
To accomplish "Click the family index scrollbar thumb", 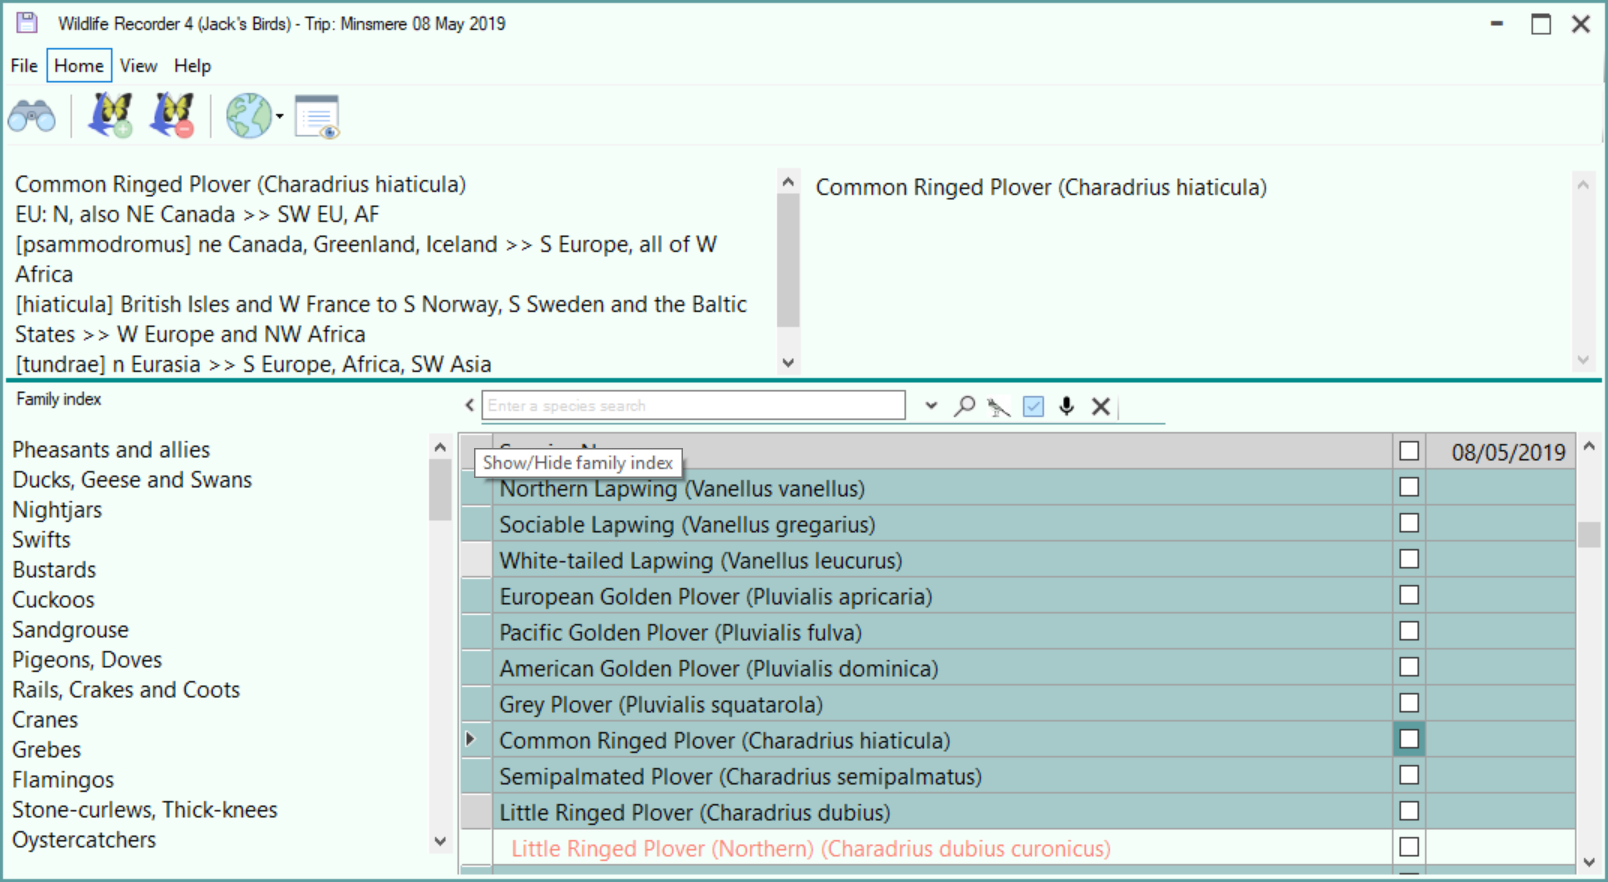I will click(x=440, y=490).
